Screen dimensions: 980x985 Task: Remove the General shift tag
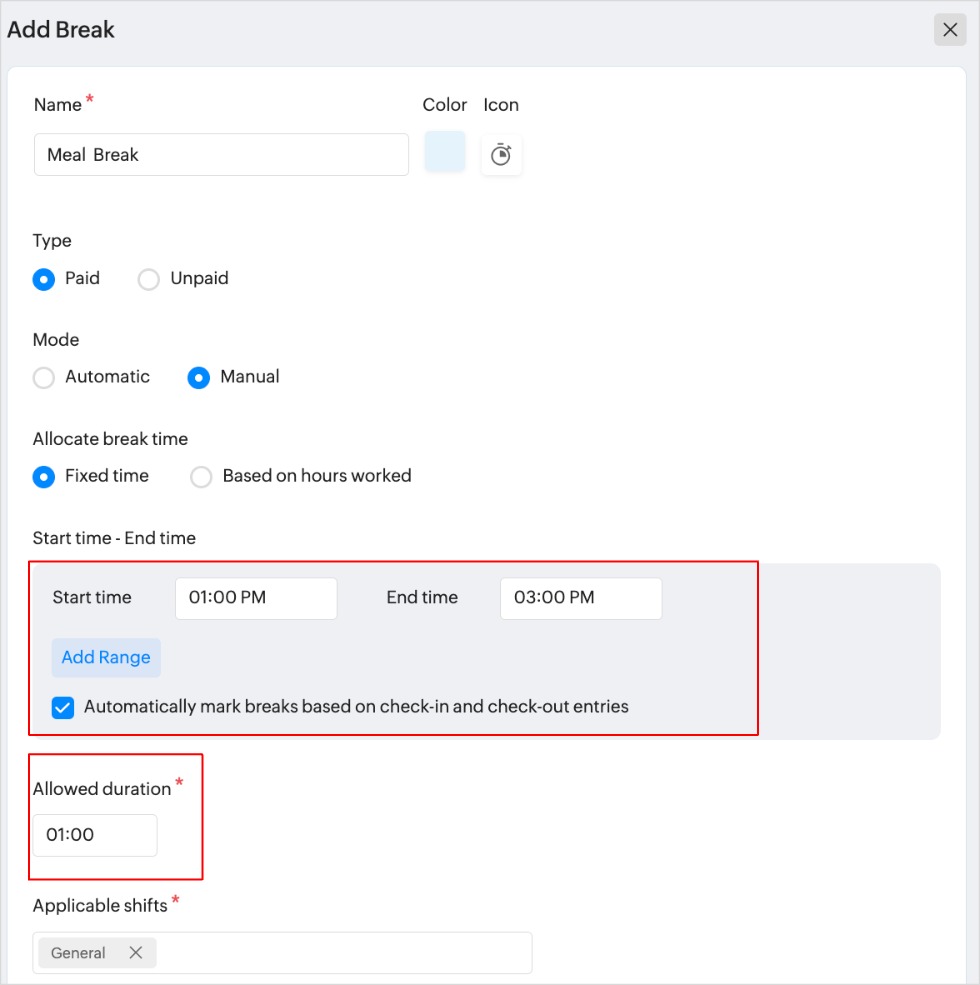(x=136, y=953)
